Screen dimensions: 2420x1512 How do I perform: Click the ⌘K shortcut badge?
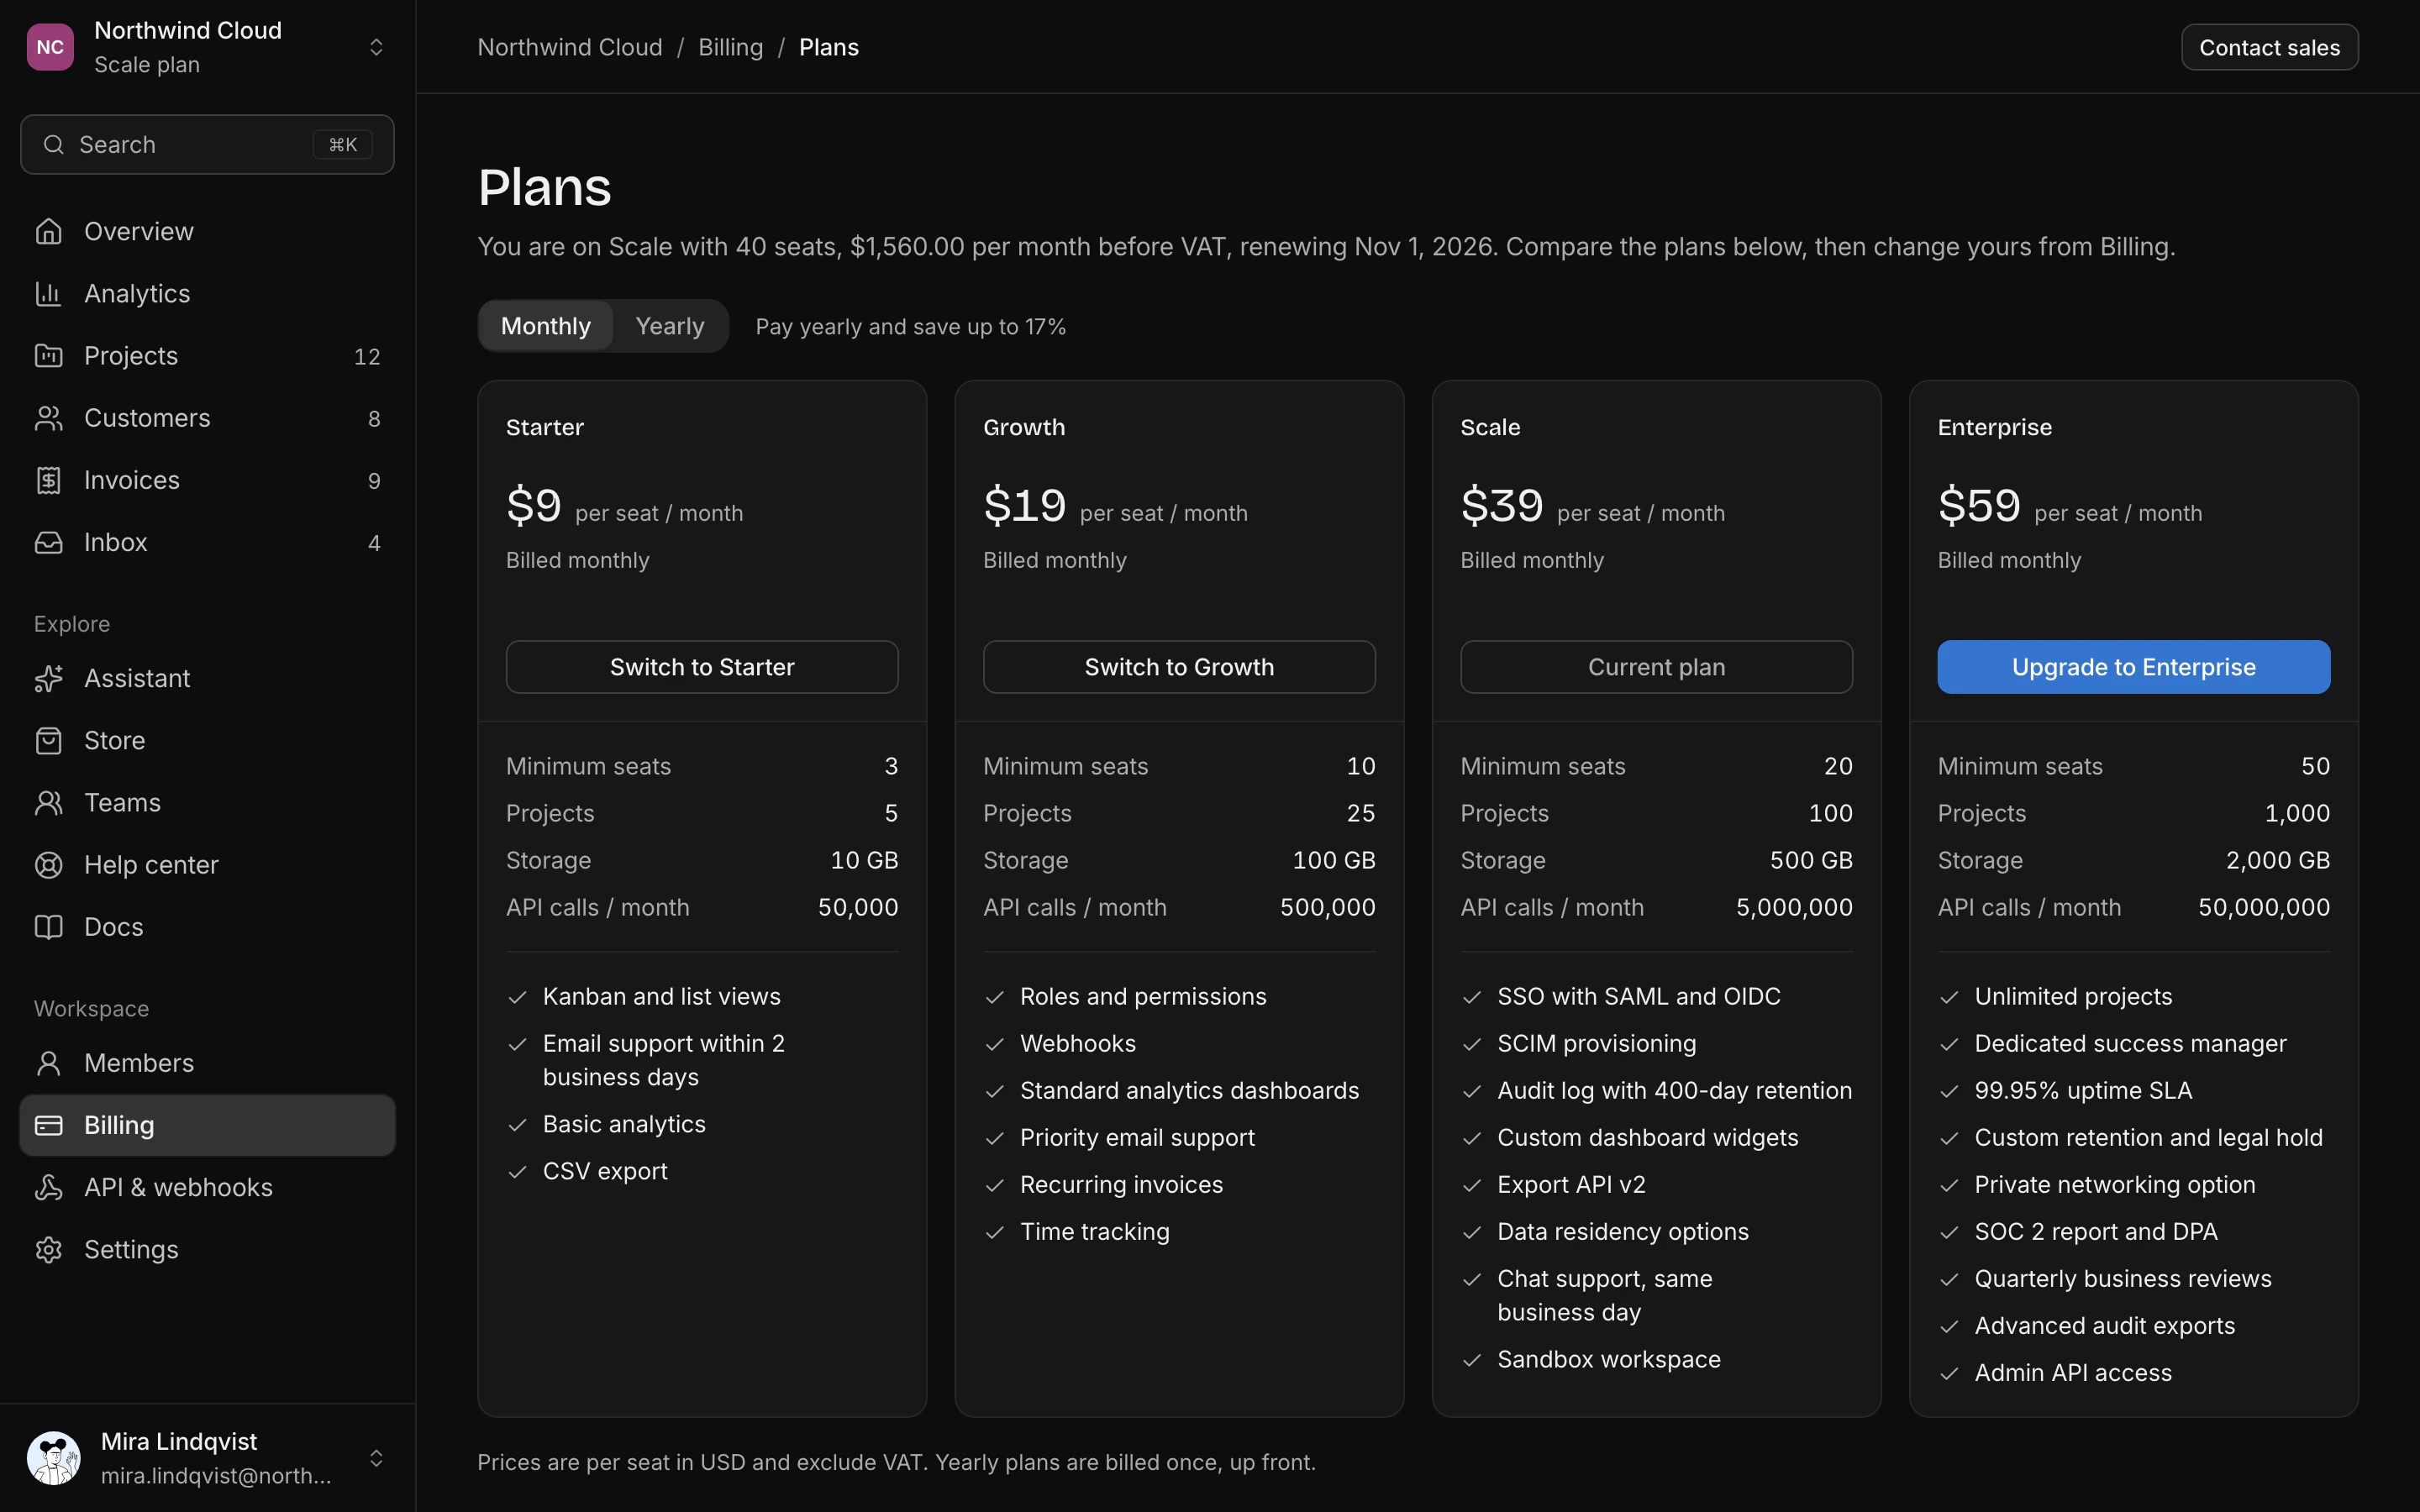[x=343, y=145]
